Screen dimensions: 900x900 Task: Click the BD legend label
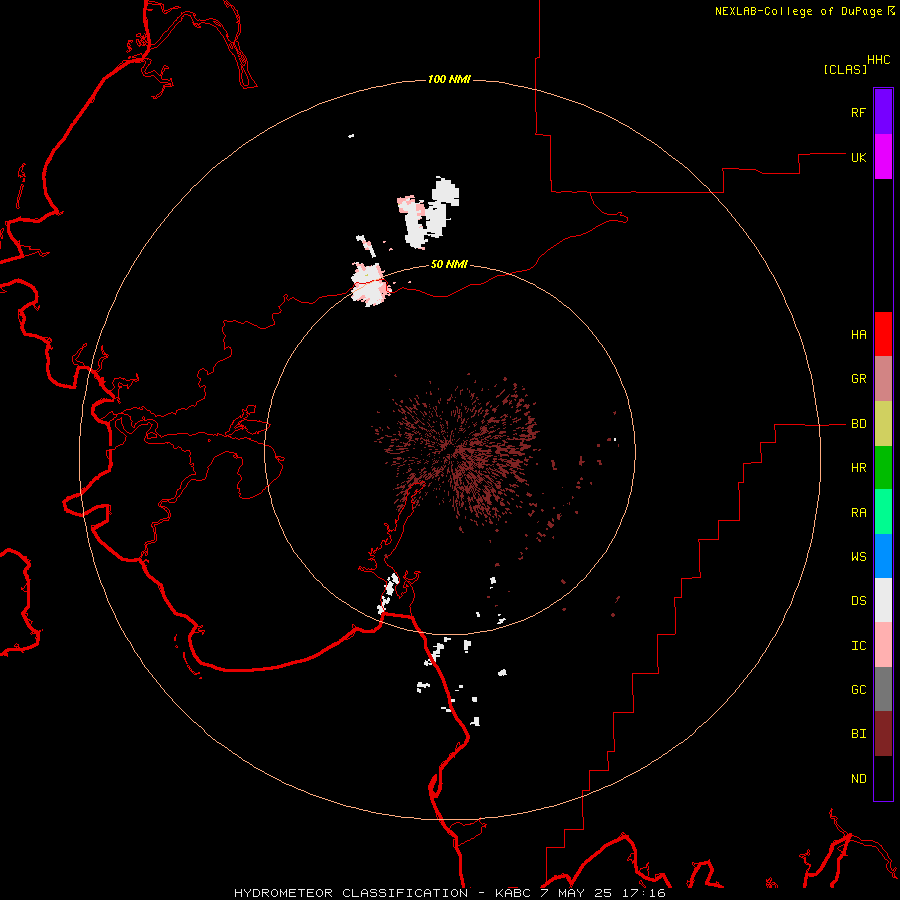[858, 424]
